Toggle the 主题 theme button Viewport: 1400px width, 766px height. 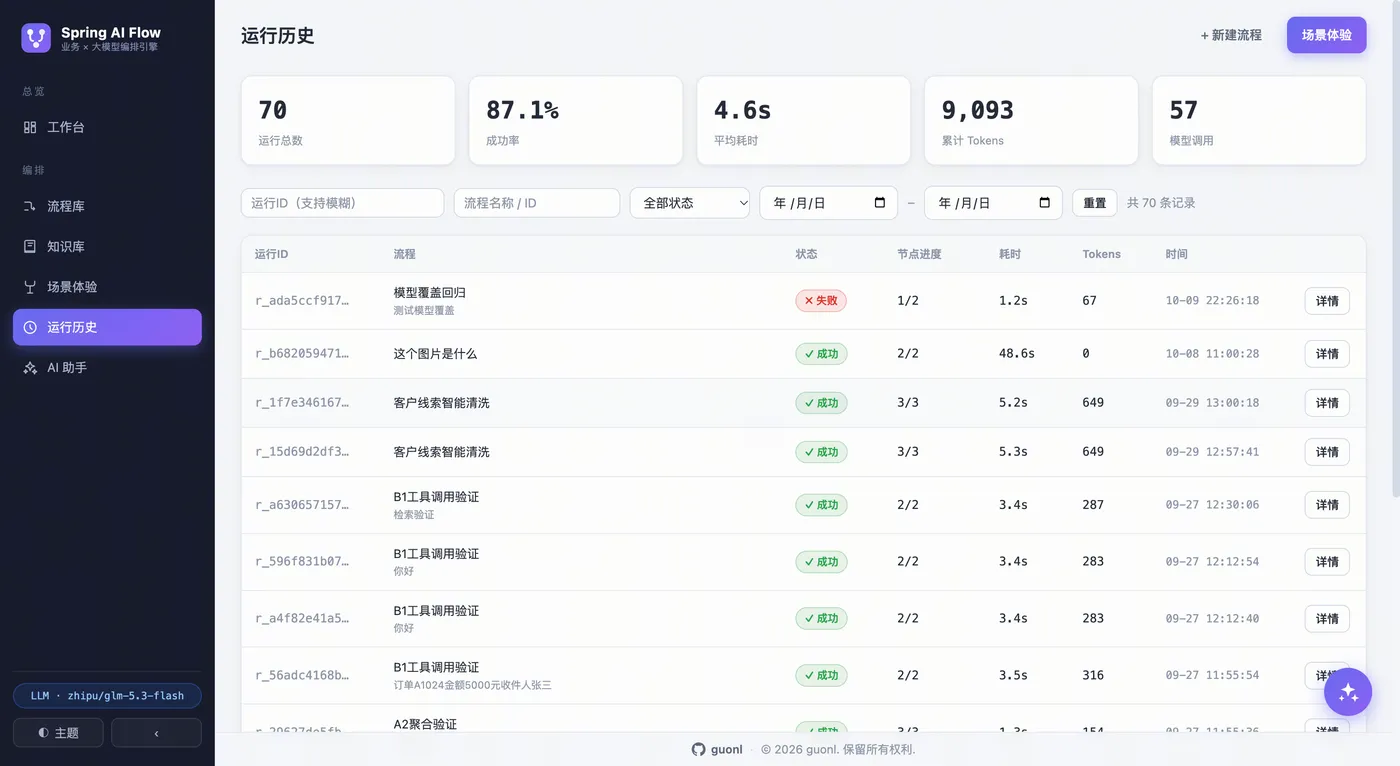[x=58, y=733]
